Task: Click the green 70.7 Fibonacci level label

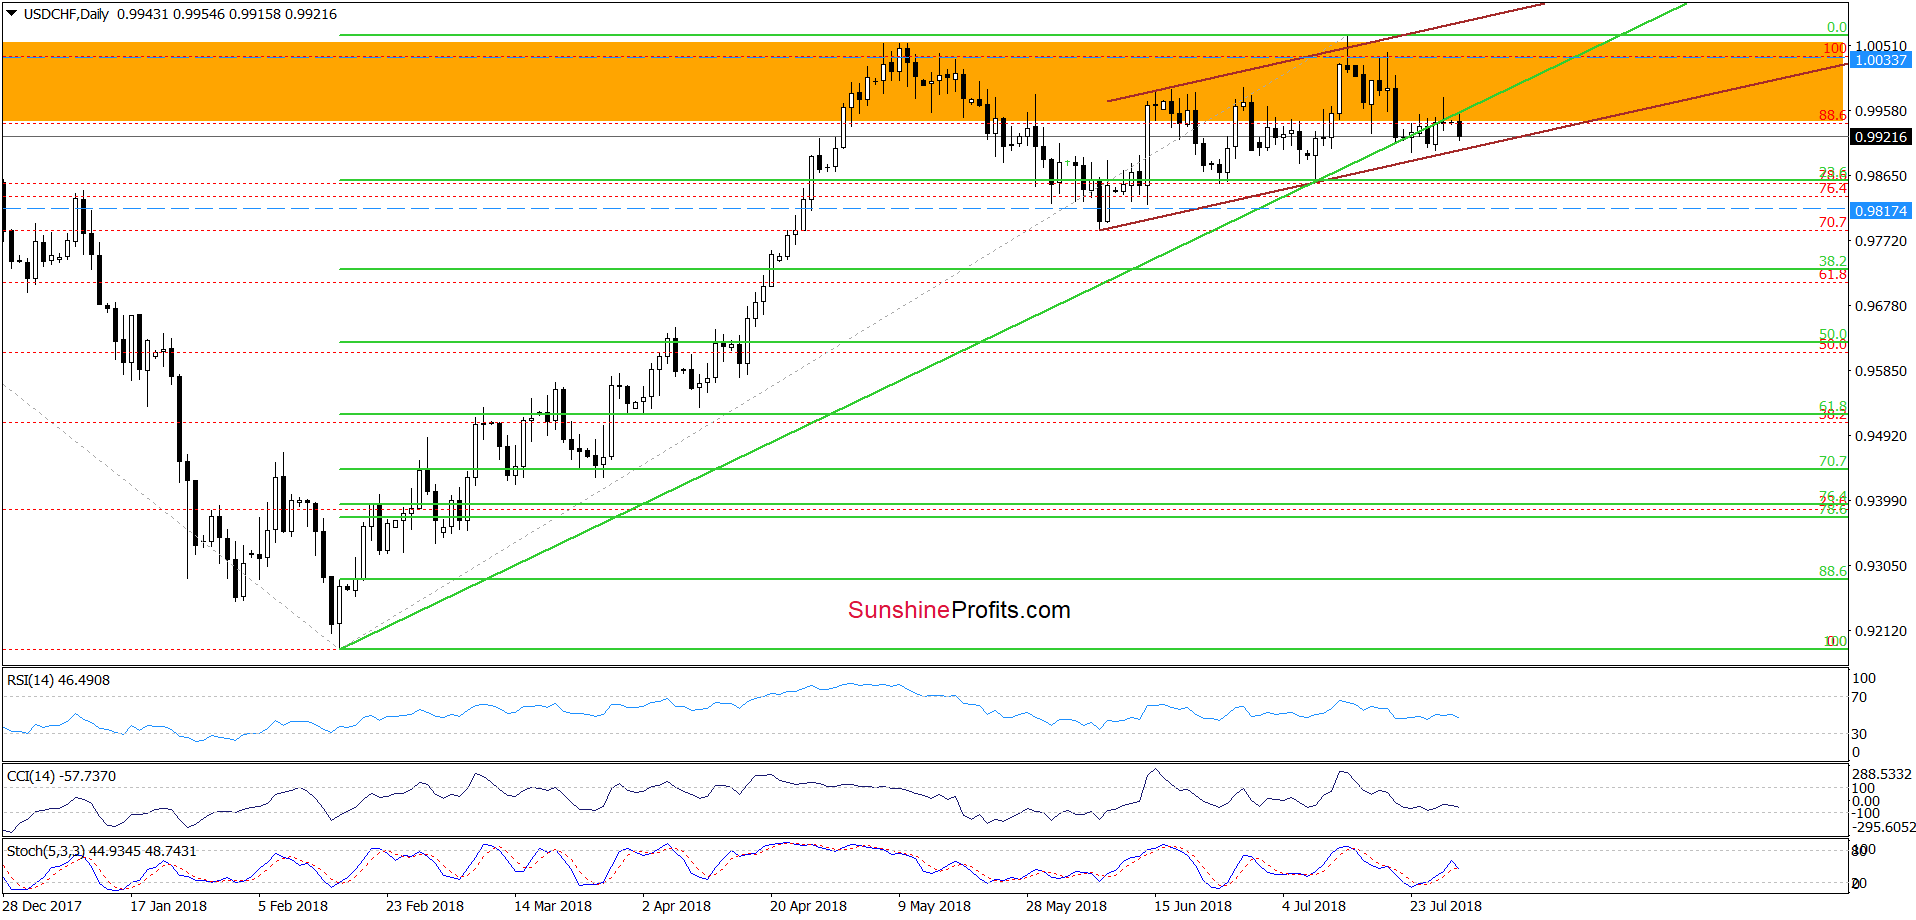Action: [1833, 461]
